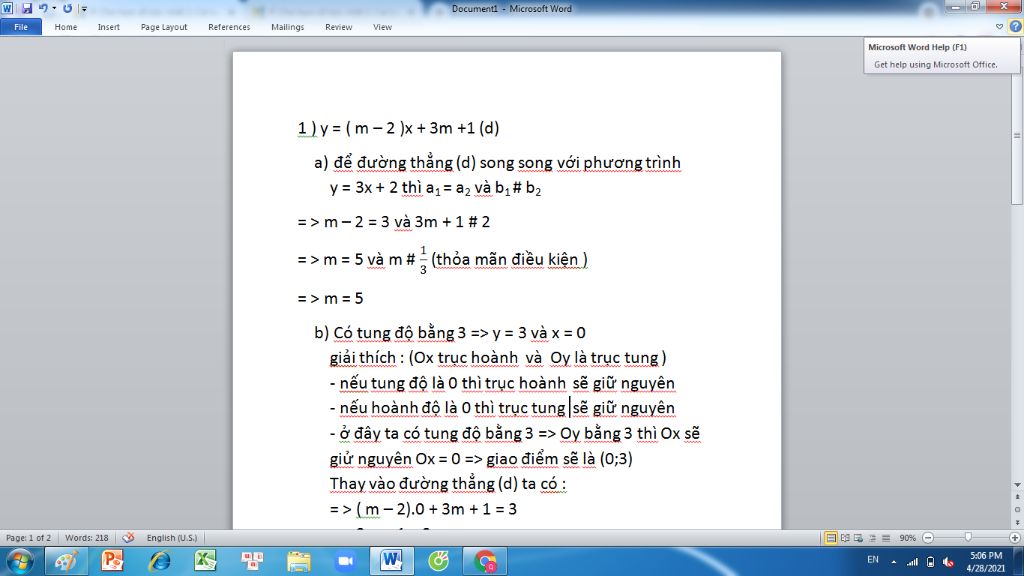Open the Windows Start menu
1024x576 pixels.
pos(19,561)
